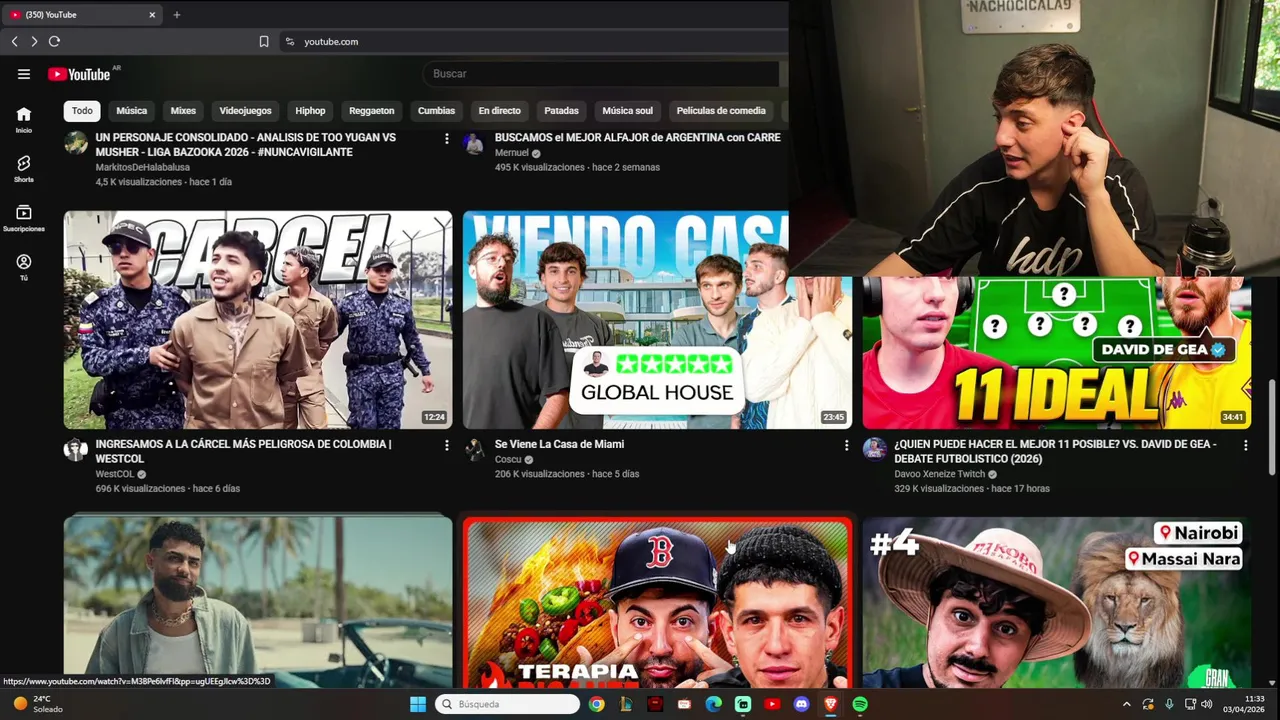1280x720 pixels.
Task: Open Microsoft Edge from taskbar
Action: (713, 704)
